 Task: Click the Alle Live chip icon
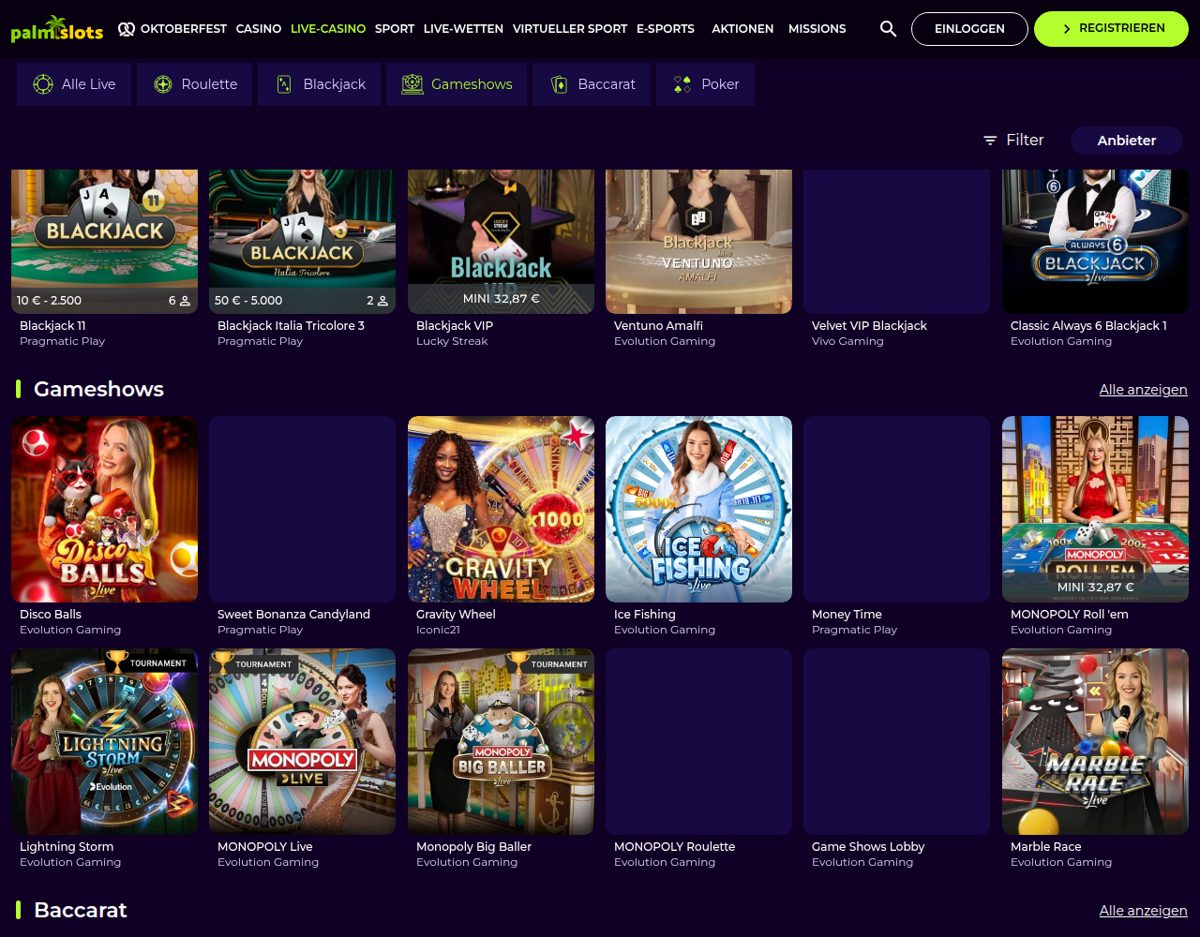tap(43, 84)
